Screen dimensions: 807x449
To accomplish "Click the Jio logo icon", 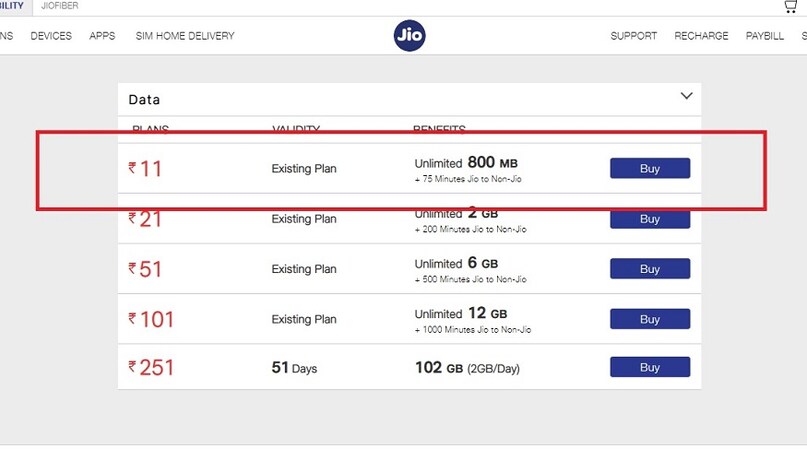I will pyautogui.click(x=409, y=35).
